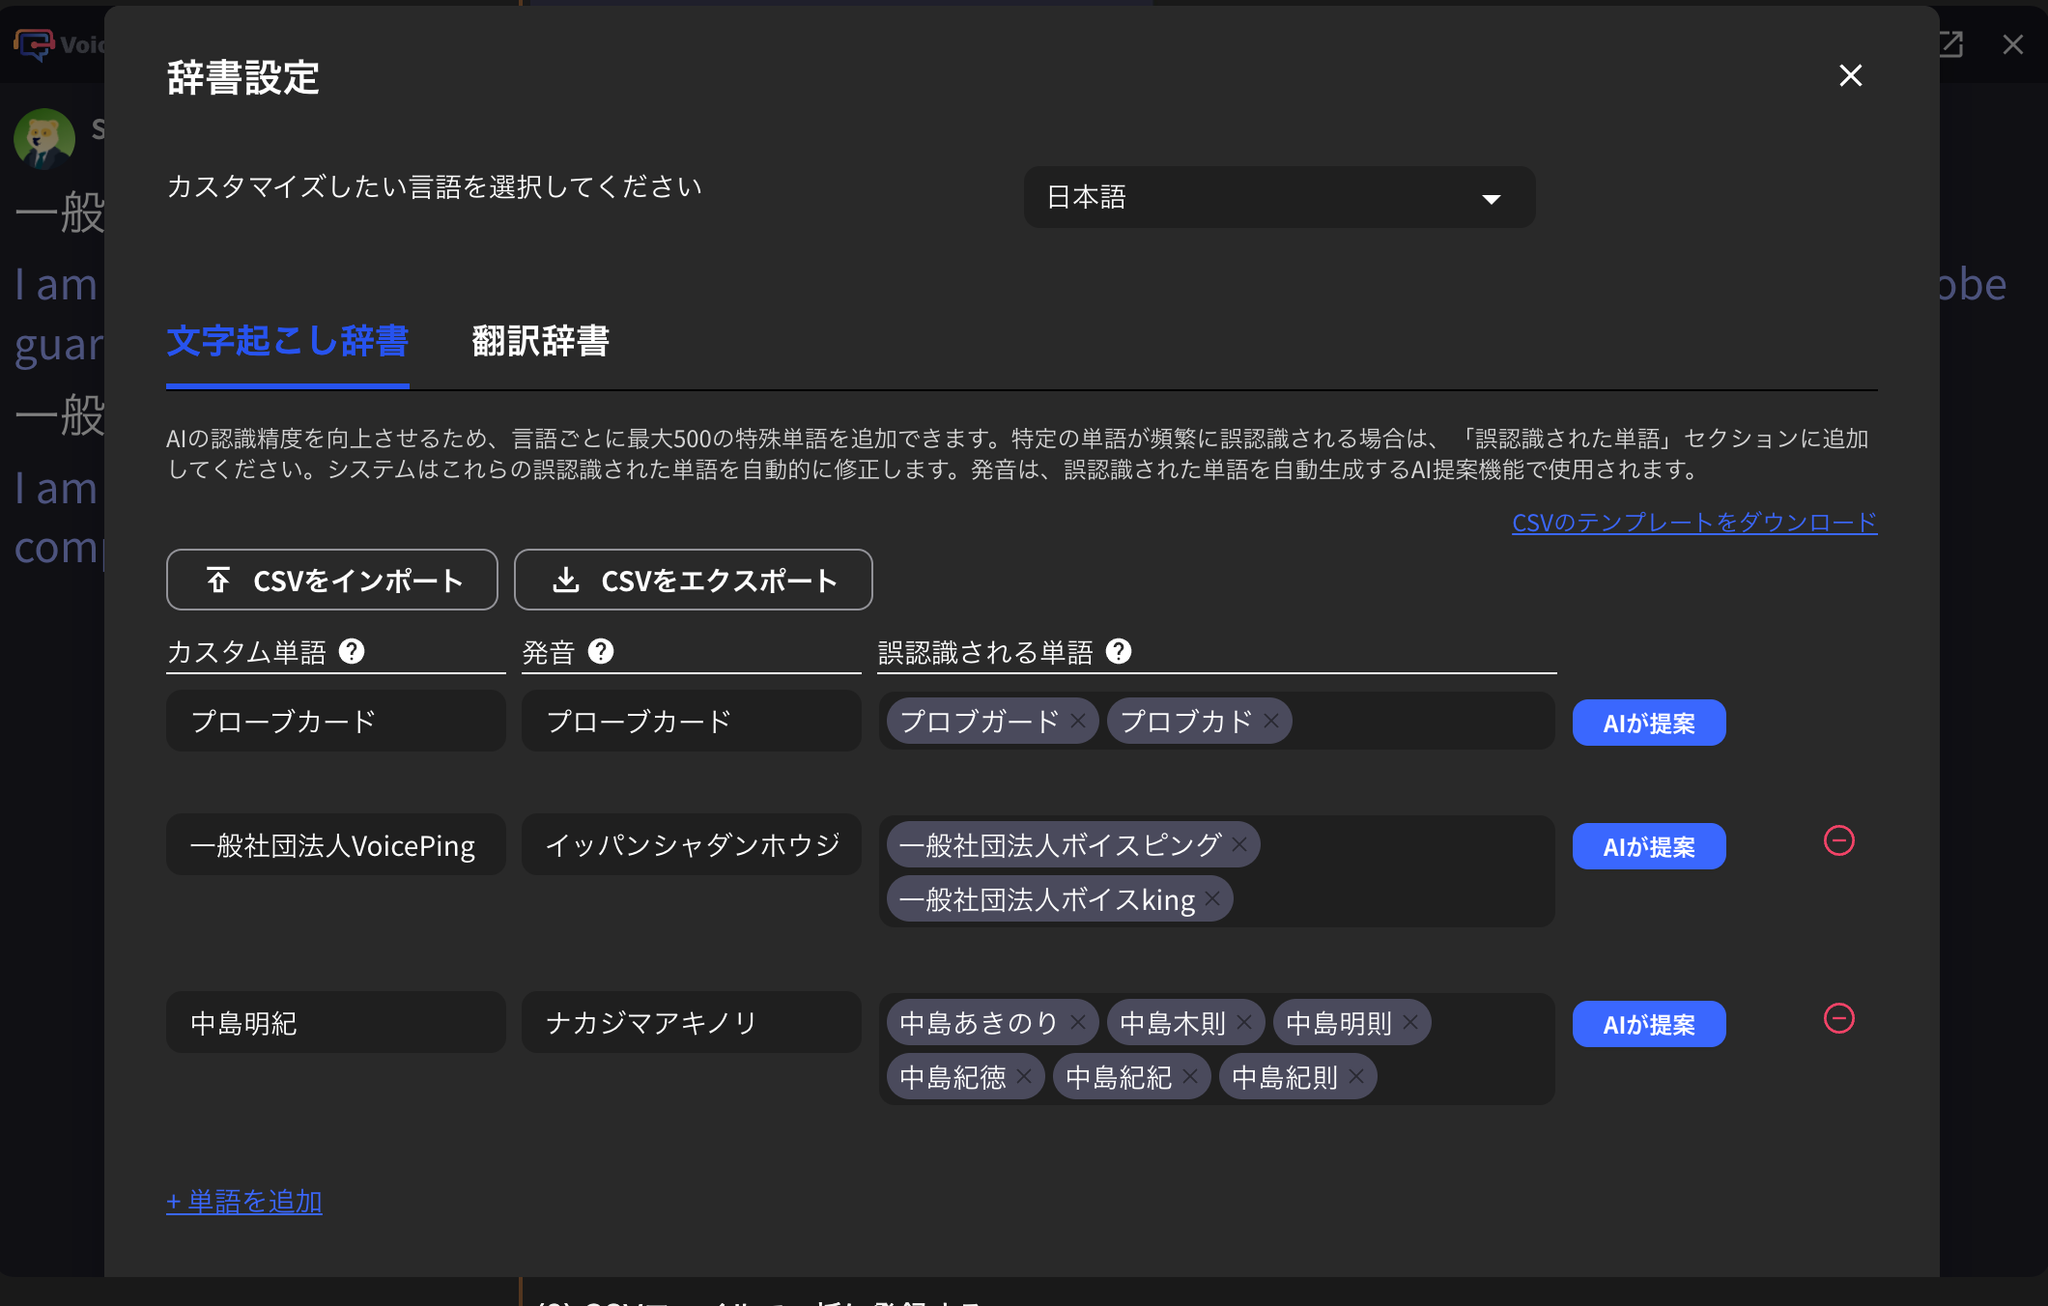The image size is (2048, 1306).
Task: Open the 発音 help icon
Action: tap(601, 652)
